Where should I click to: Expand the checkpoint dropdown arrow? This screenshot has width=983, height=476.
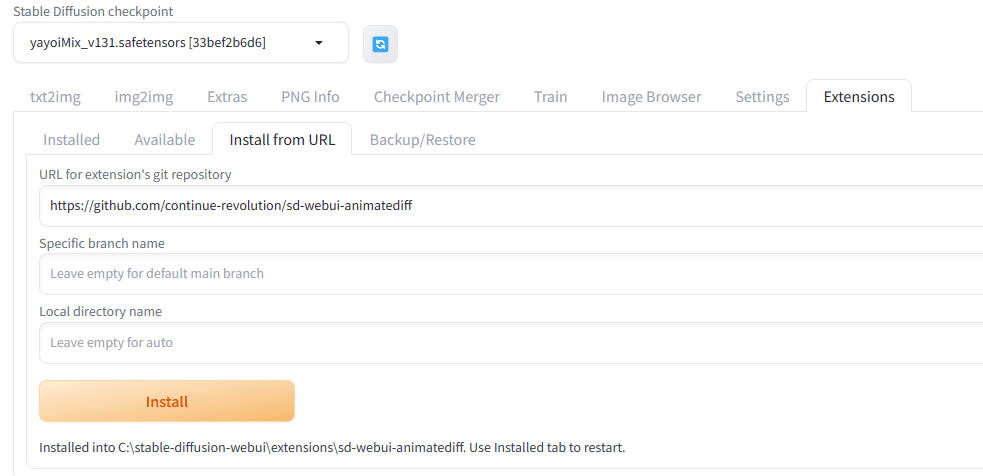click(x=318, y=43)
